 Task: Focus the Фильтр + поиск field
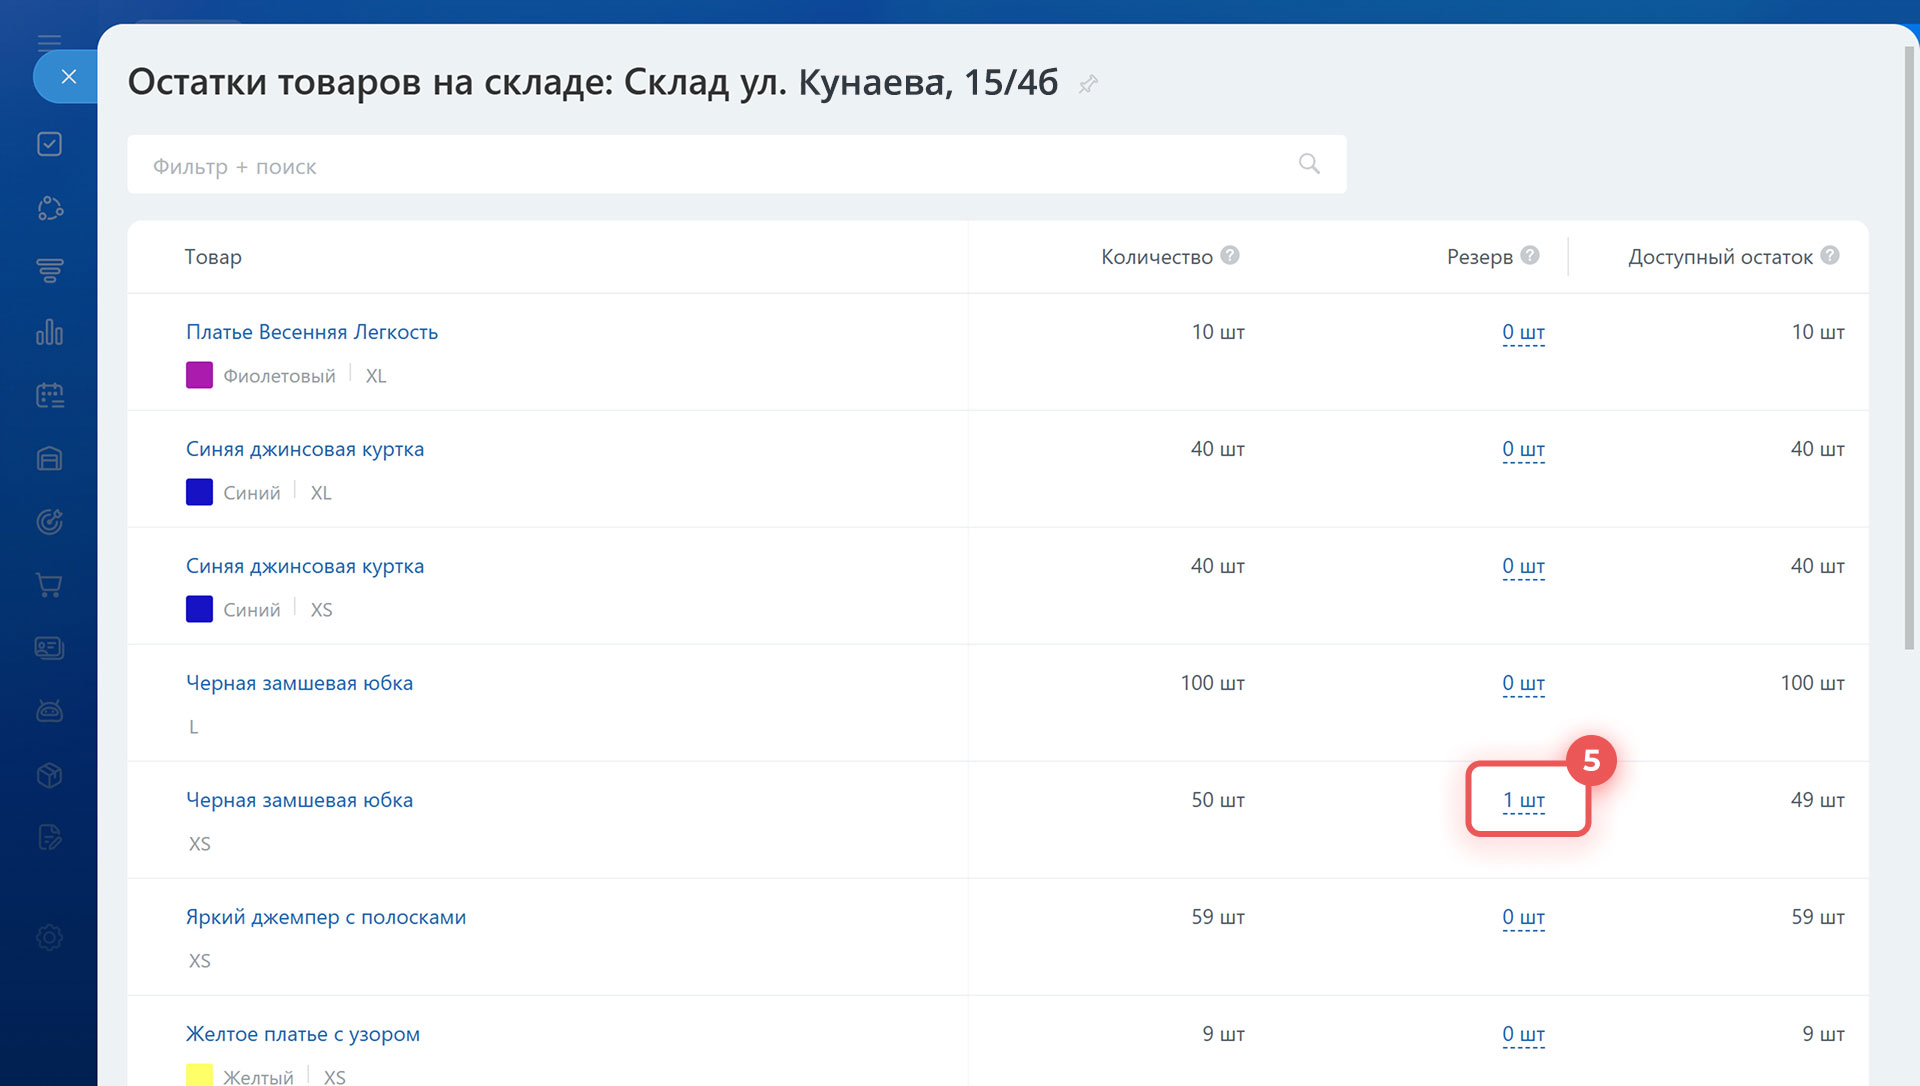700,166
